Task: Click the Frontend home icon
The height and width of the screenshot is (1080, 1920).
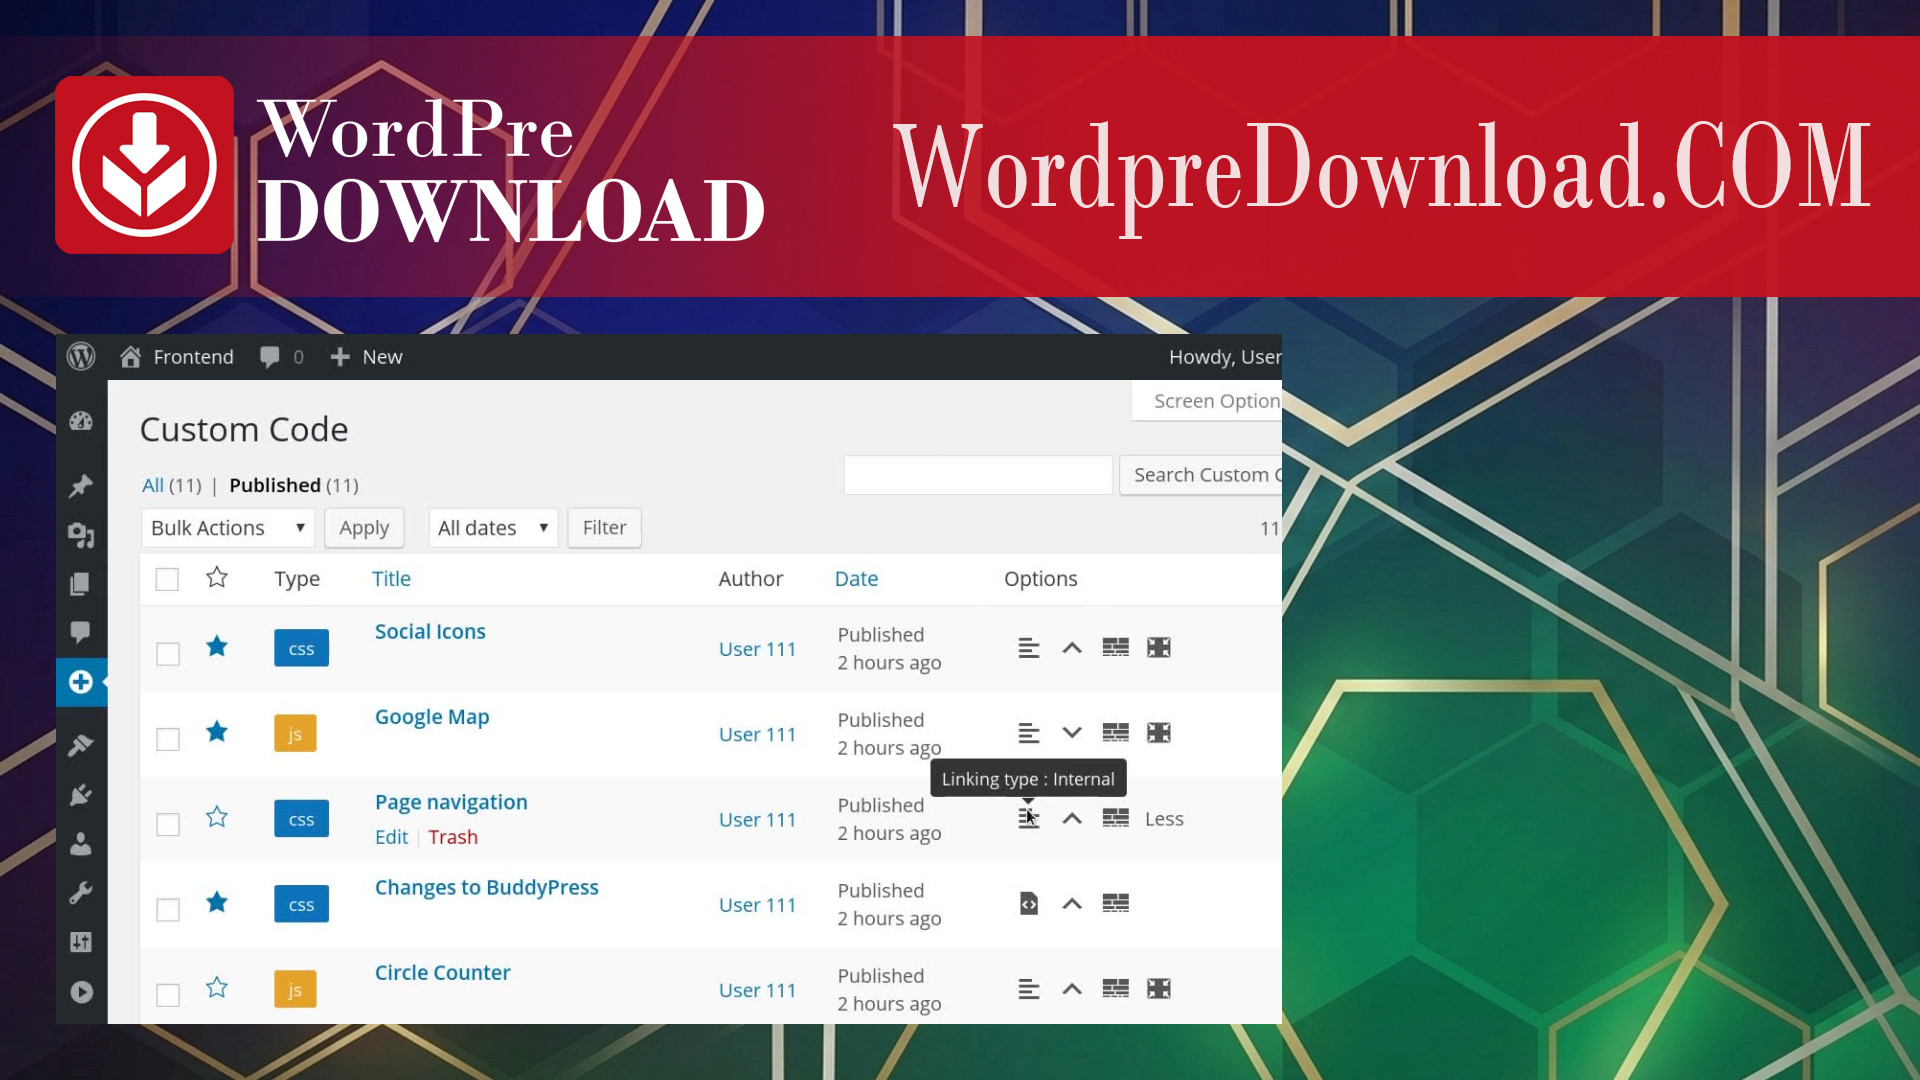Action: (130, 357)
